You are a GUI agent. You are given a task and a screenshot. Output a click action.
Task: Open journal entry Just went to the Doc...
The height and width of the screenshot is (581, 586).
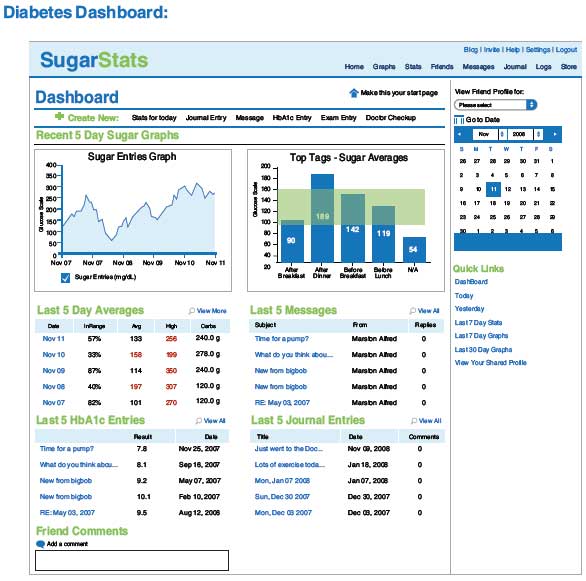point(289,449)
